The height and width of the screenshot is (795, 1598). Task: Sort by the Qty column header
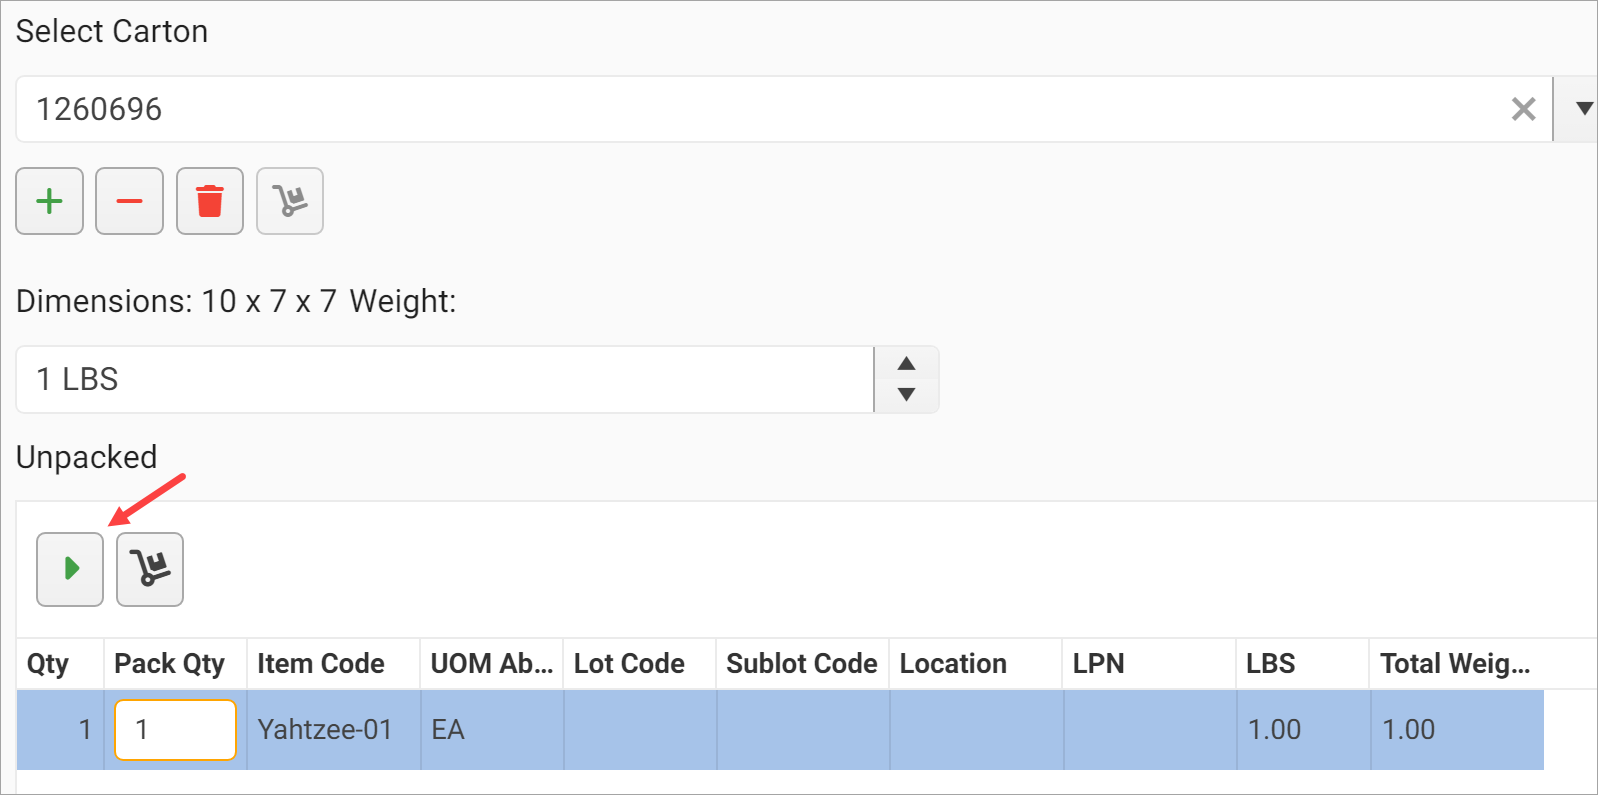click(x=48, y=664)
